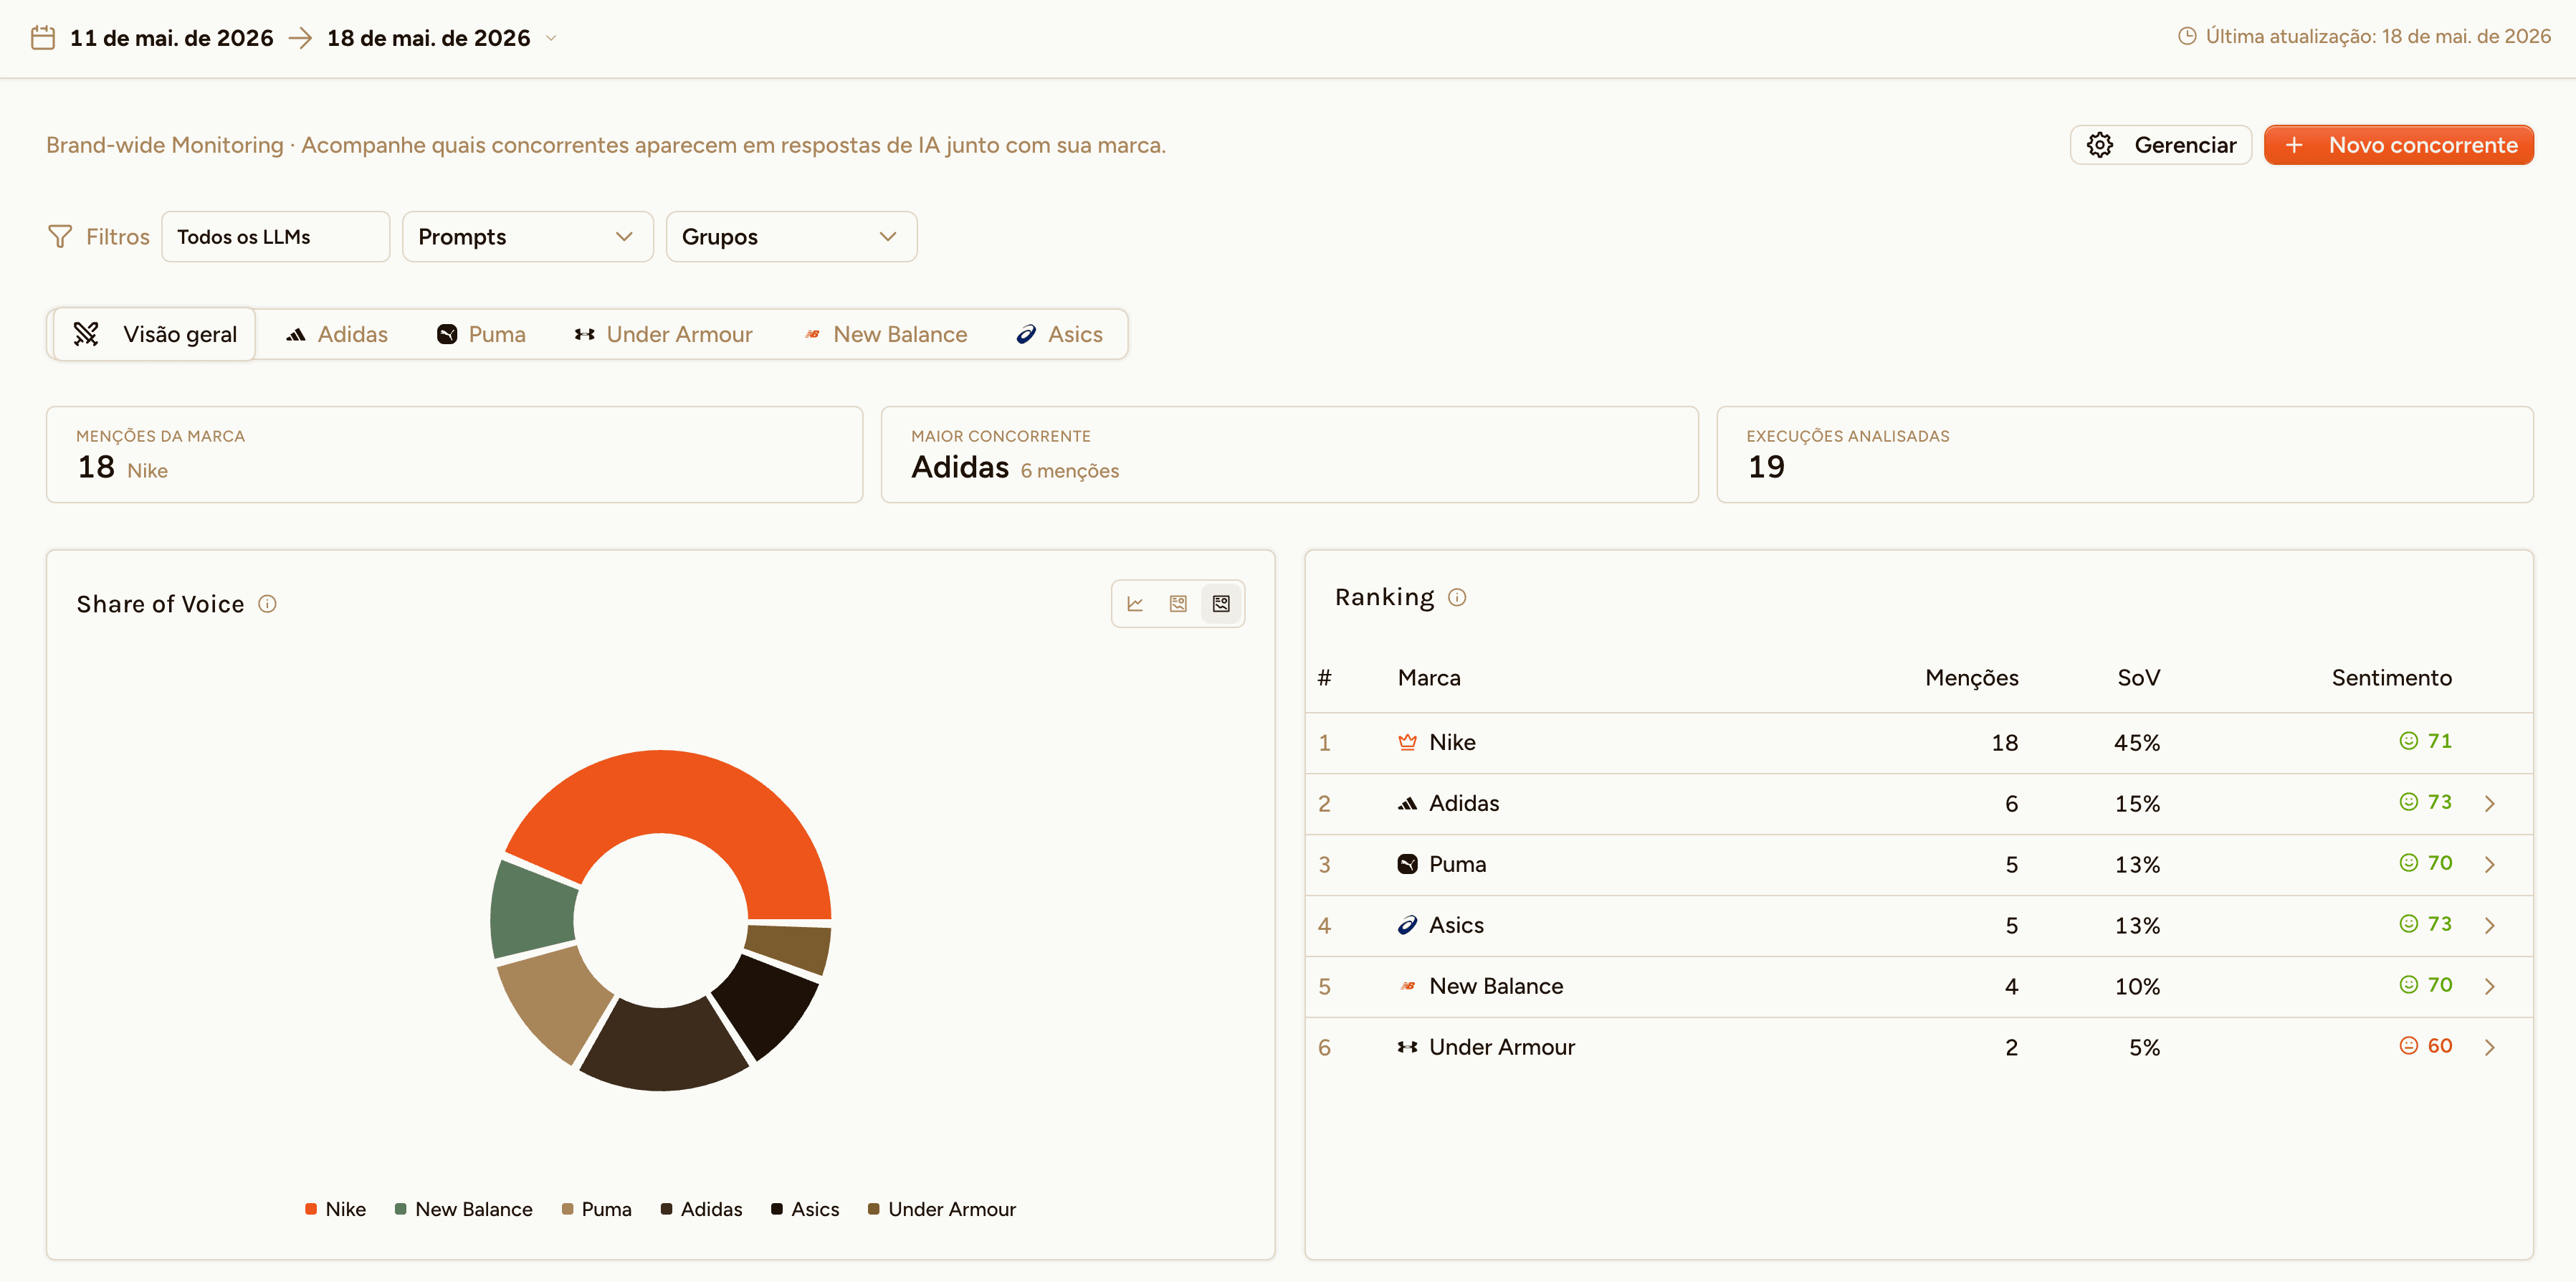Viewport: 2576px width, 1282px height.
Task: Switch Share of Voice to line chart view
Action: [1135, 604]
